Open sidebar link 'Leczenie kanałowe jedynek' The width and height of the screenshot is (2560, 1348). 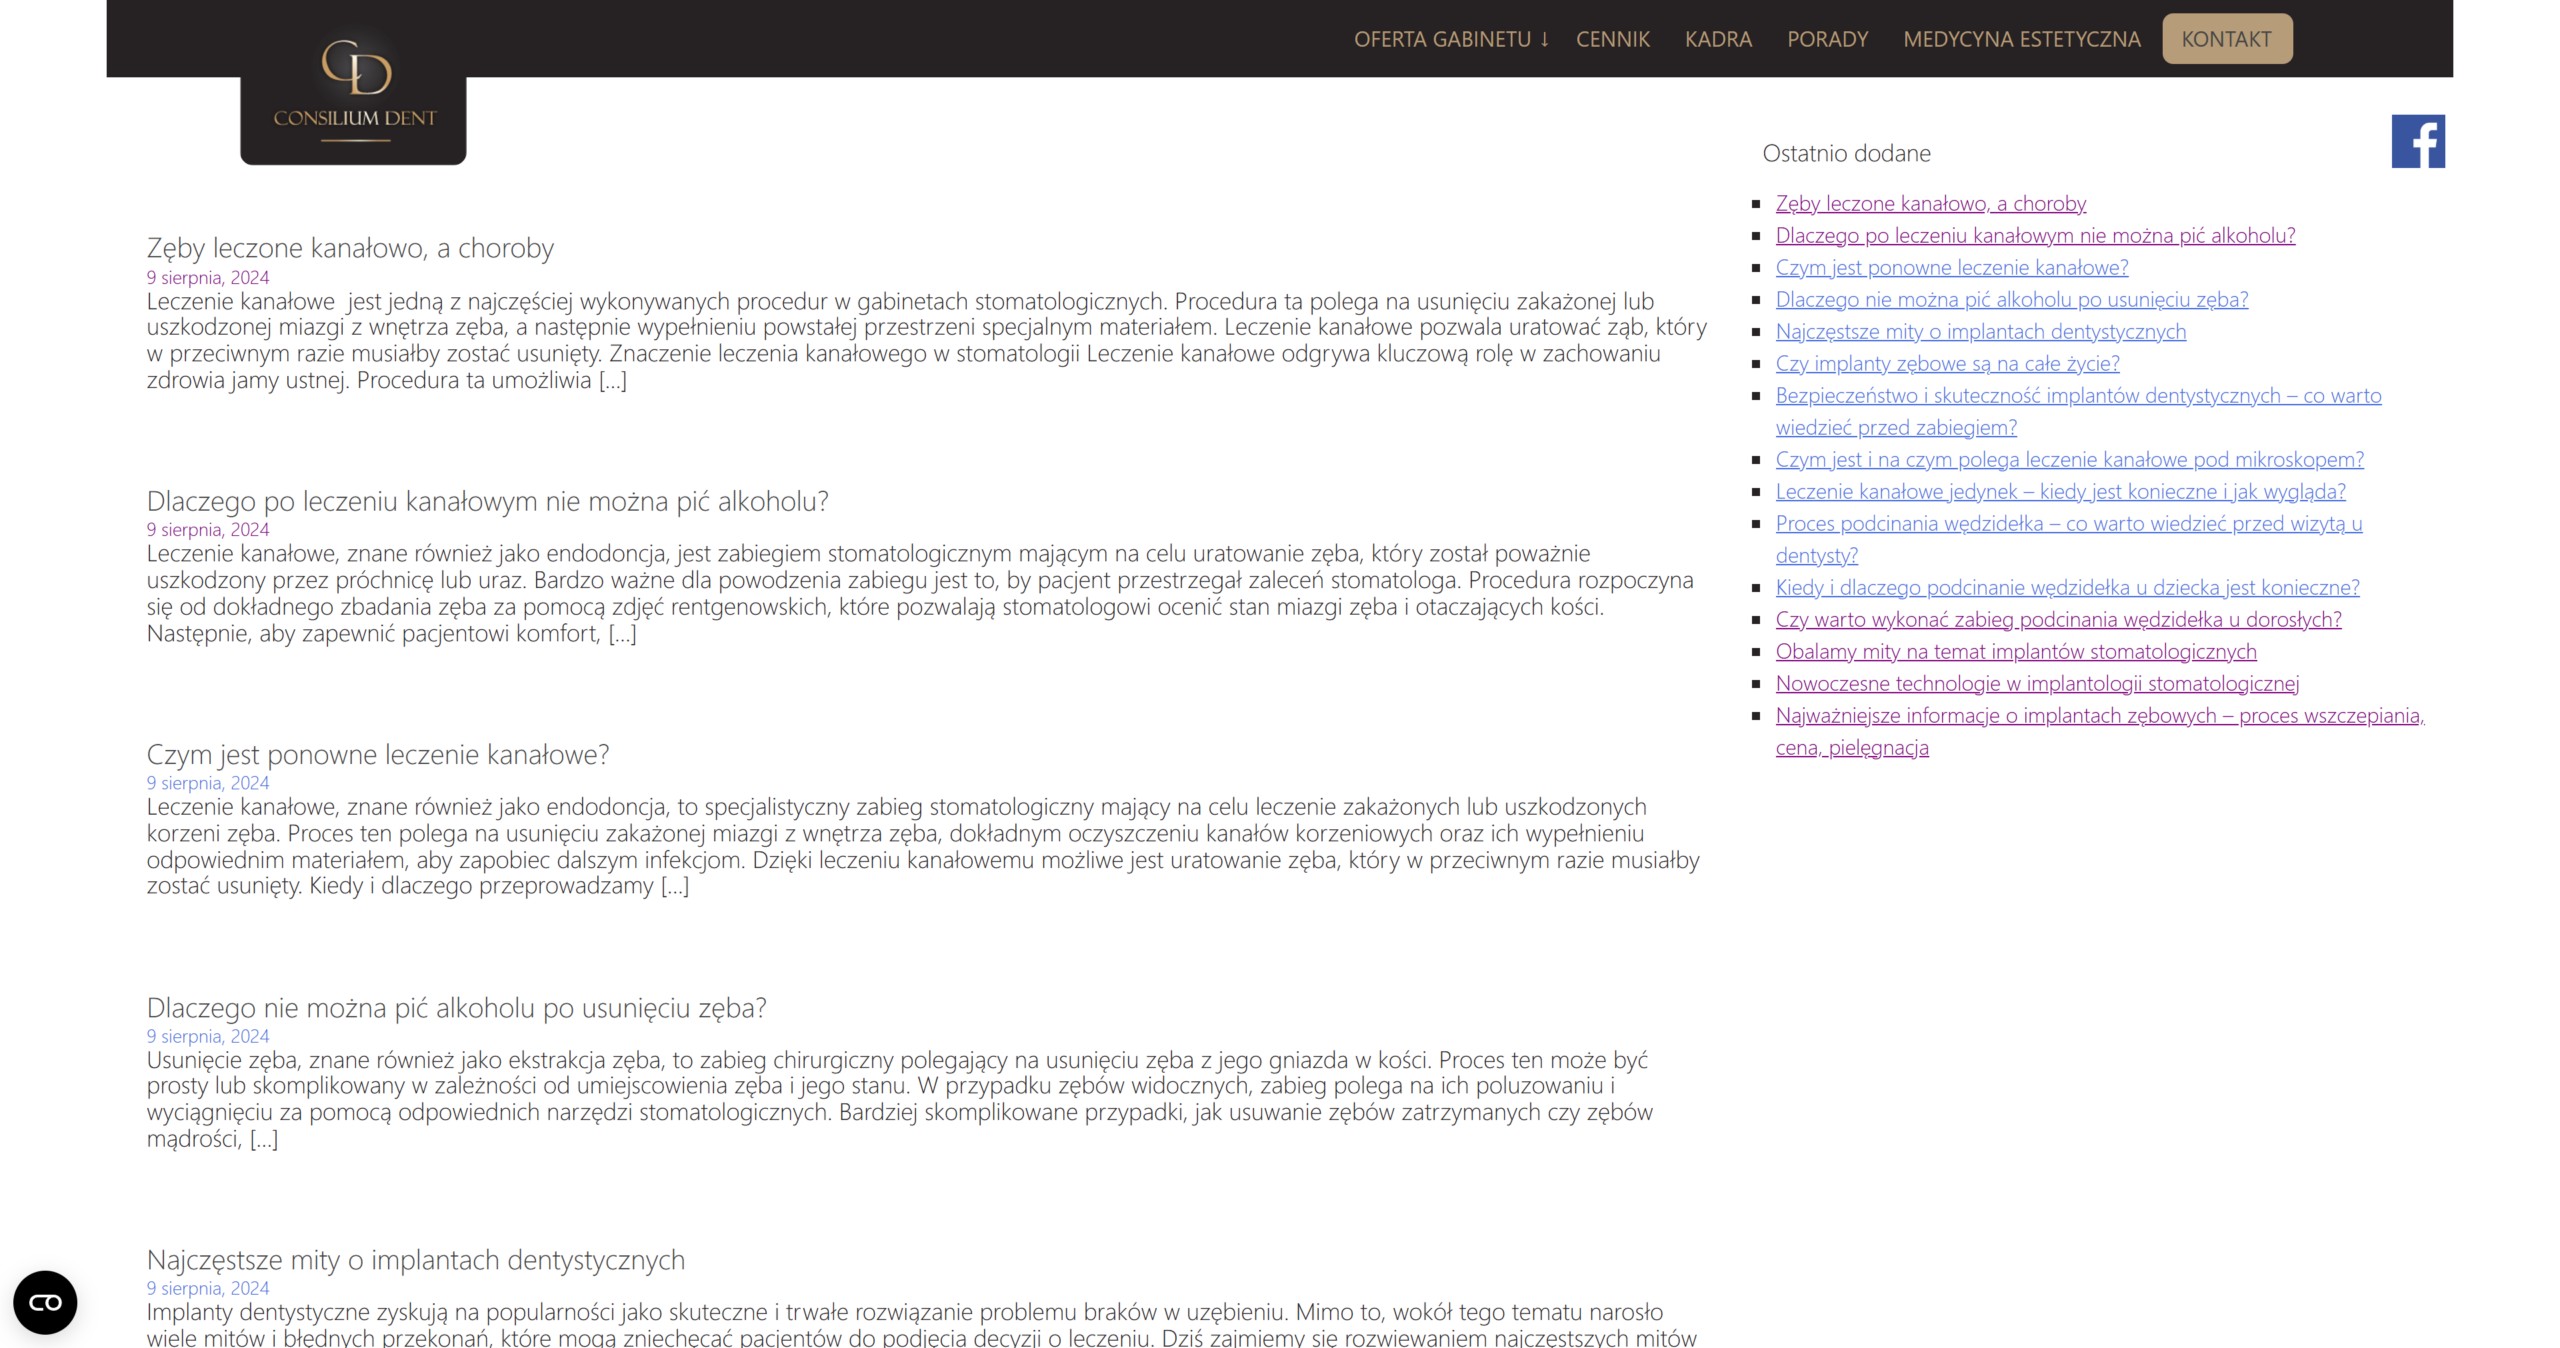pos(2060,492)
